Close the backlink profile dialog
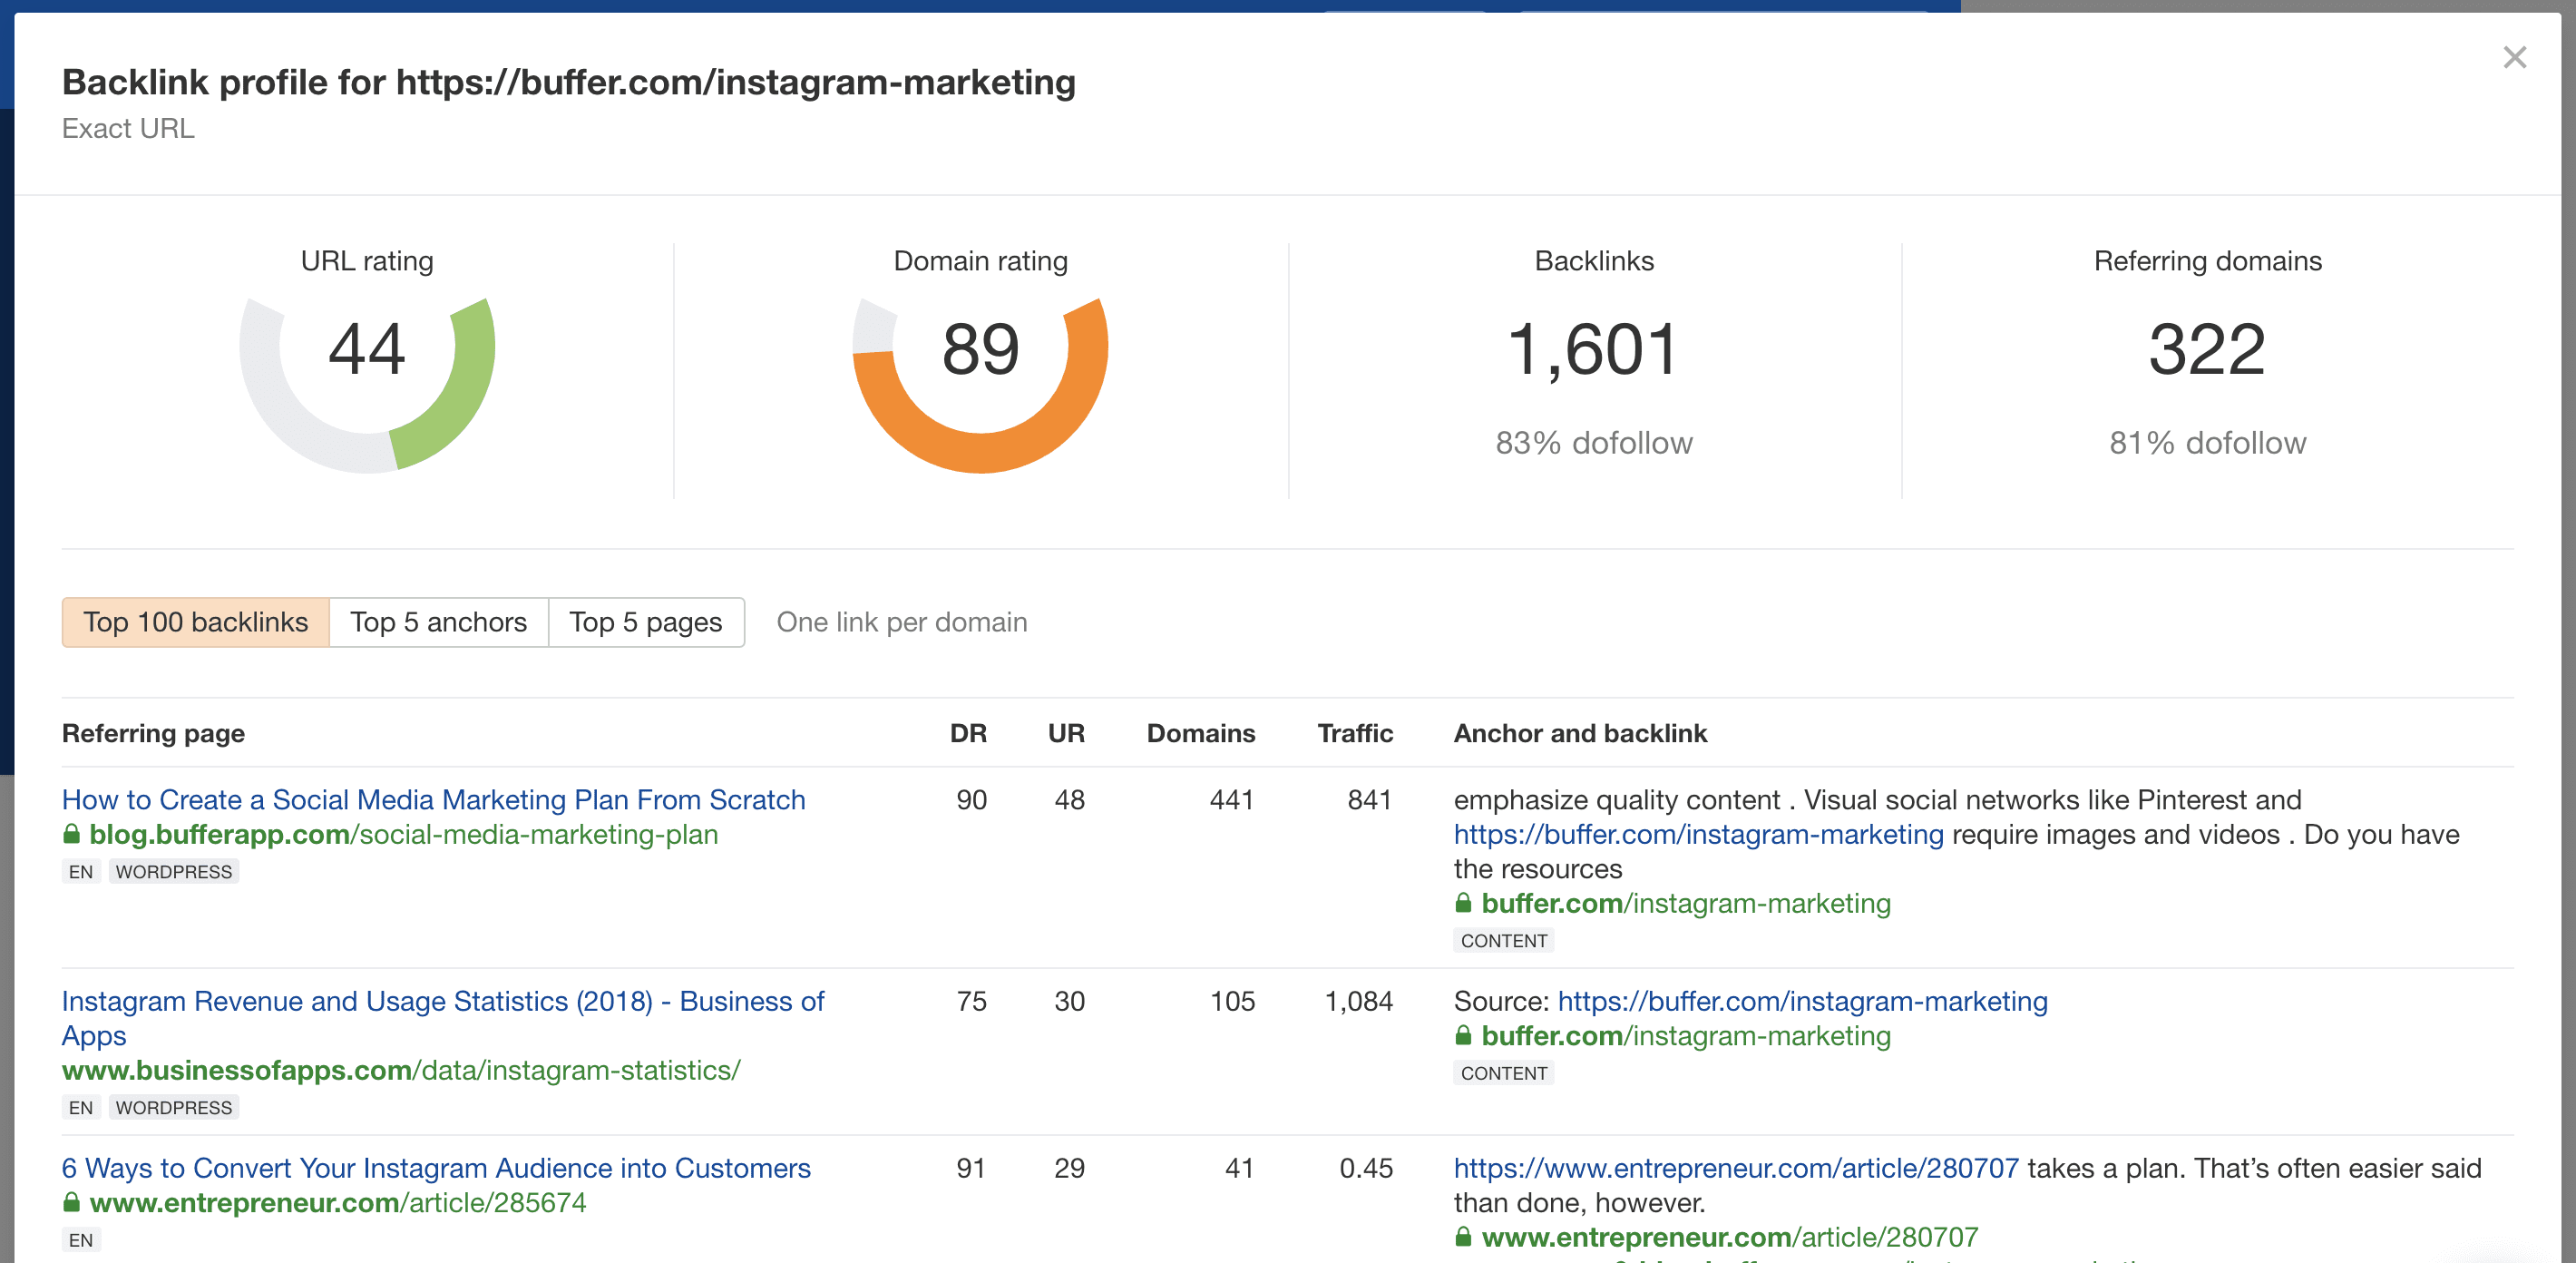Image resolution: width=2576 pixels, height=1263 pixels. coord(2514,57)
